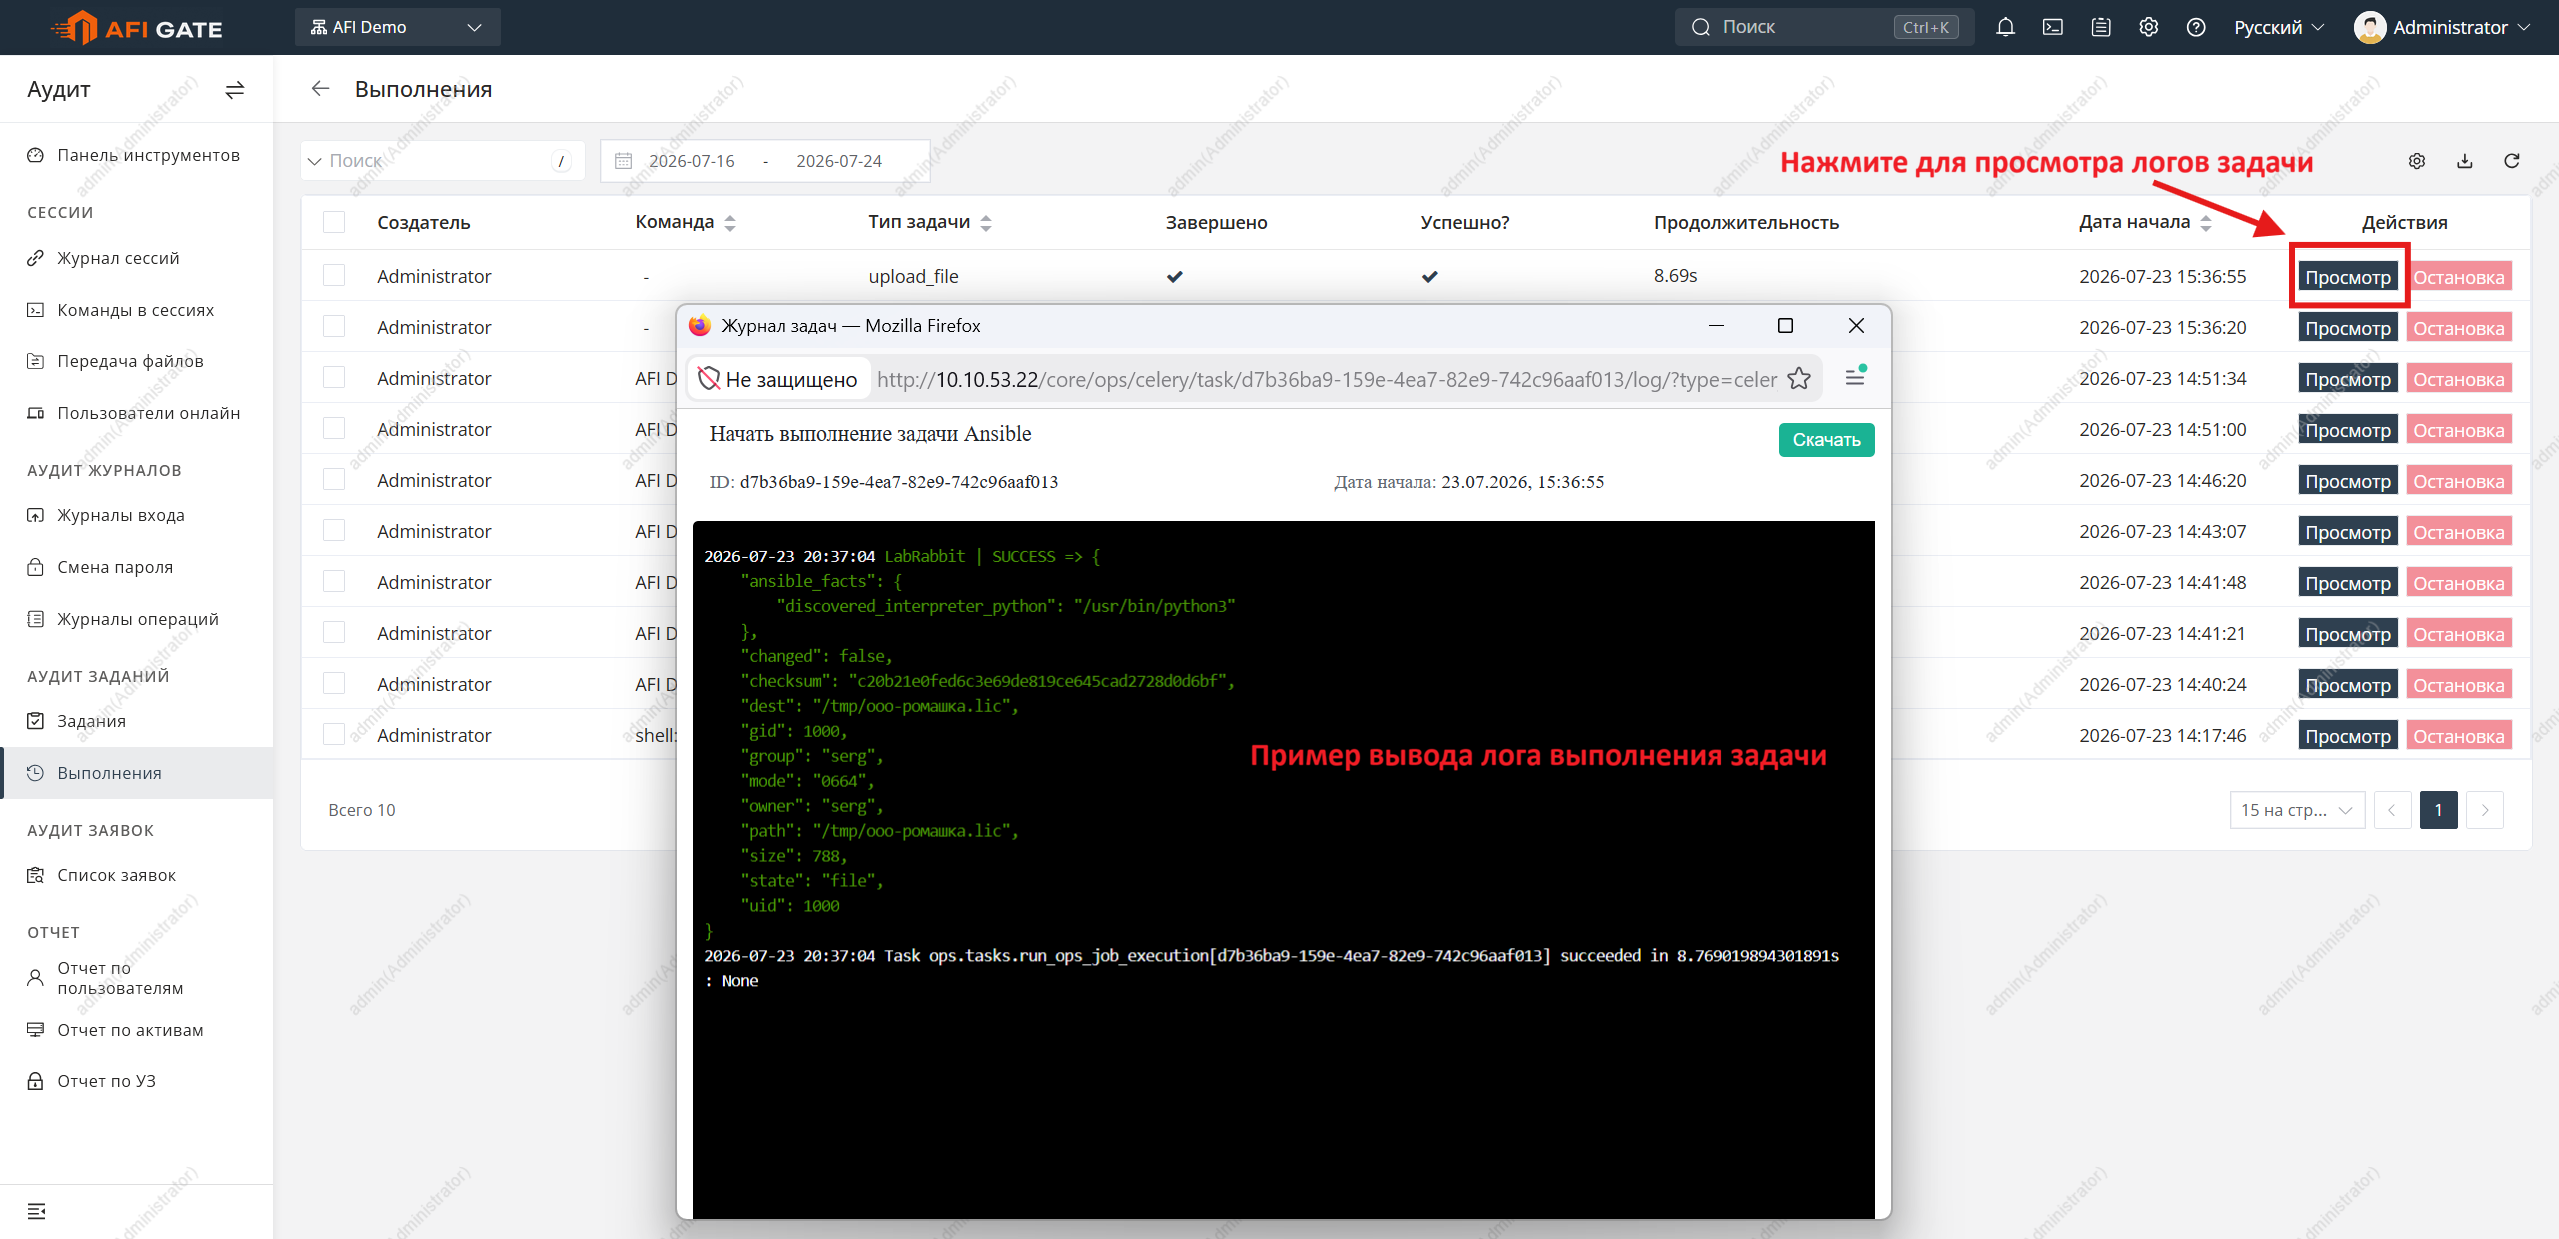Bookmark the page with the Firefox star
This screenshot has height=1239, width=2559.
tap(1799, 379)
